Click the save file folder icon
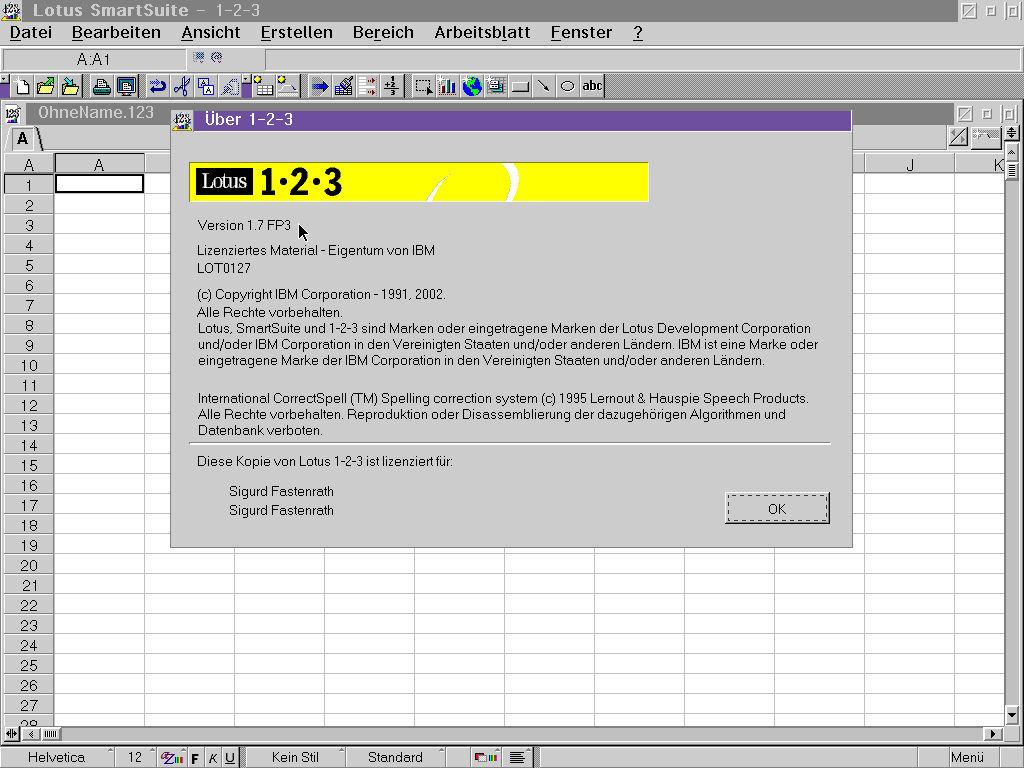1024x768 pixels. pos(70,86)
